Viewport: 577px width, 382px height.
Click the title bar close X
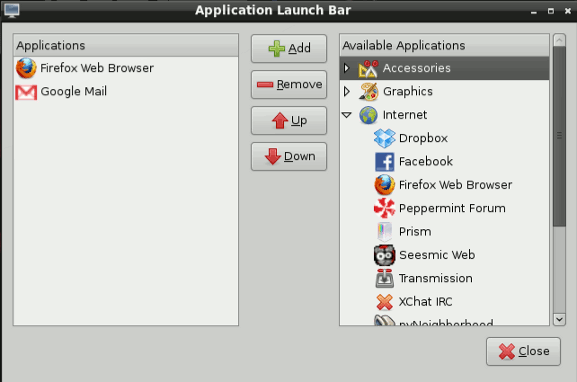568,11
